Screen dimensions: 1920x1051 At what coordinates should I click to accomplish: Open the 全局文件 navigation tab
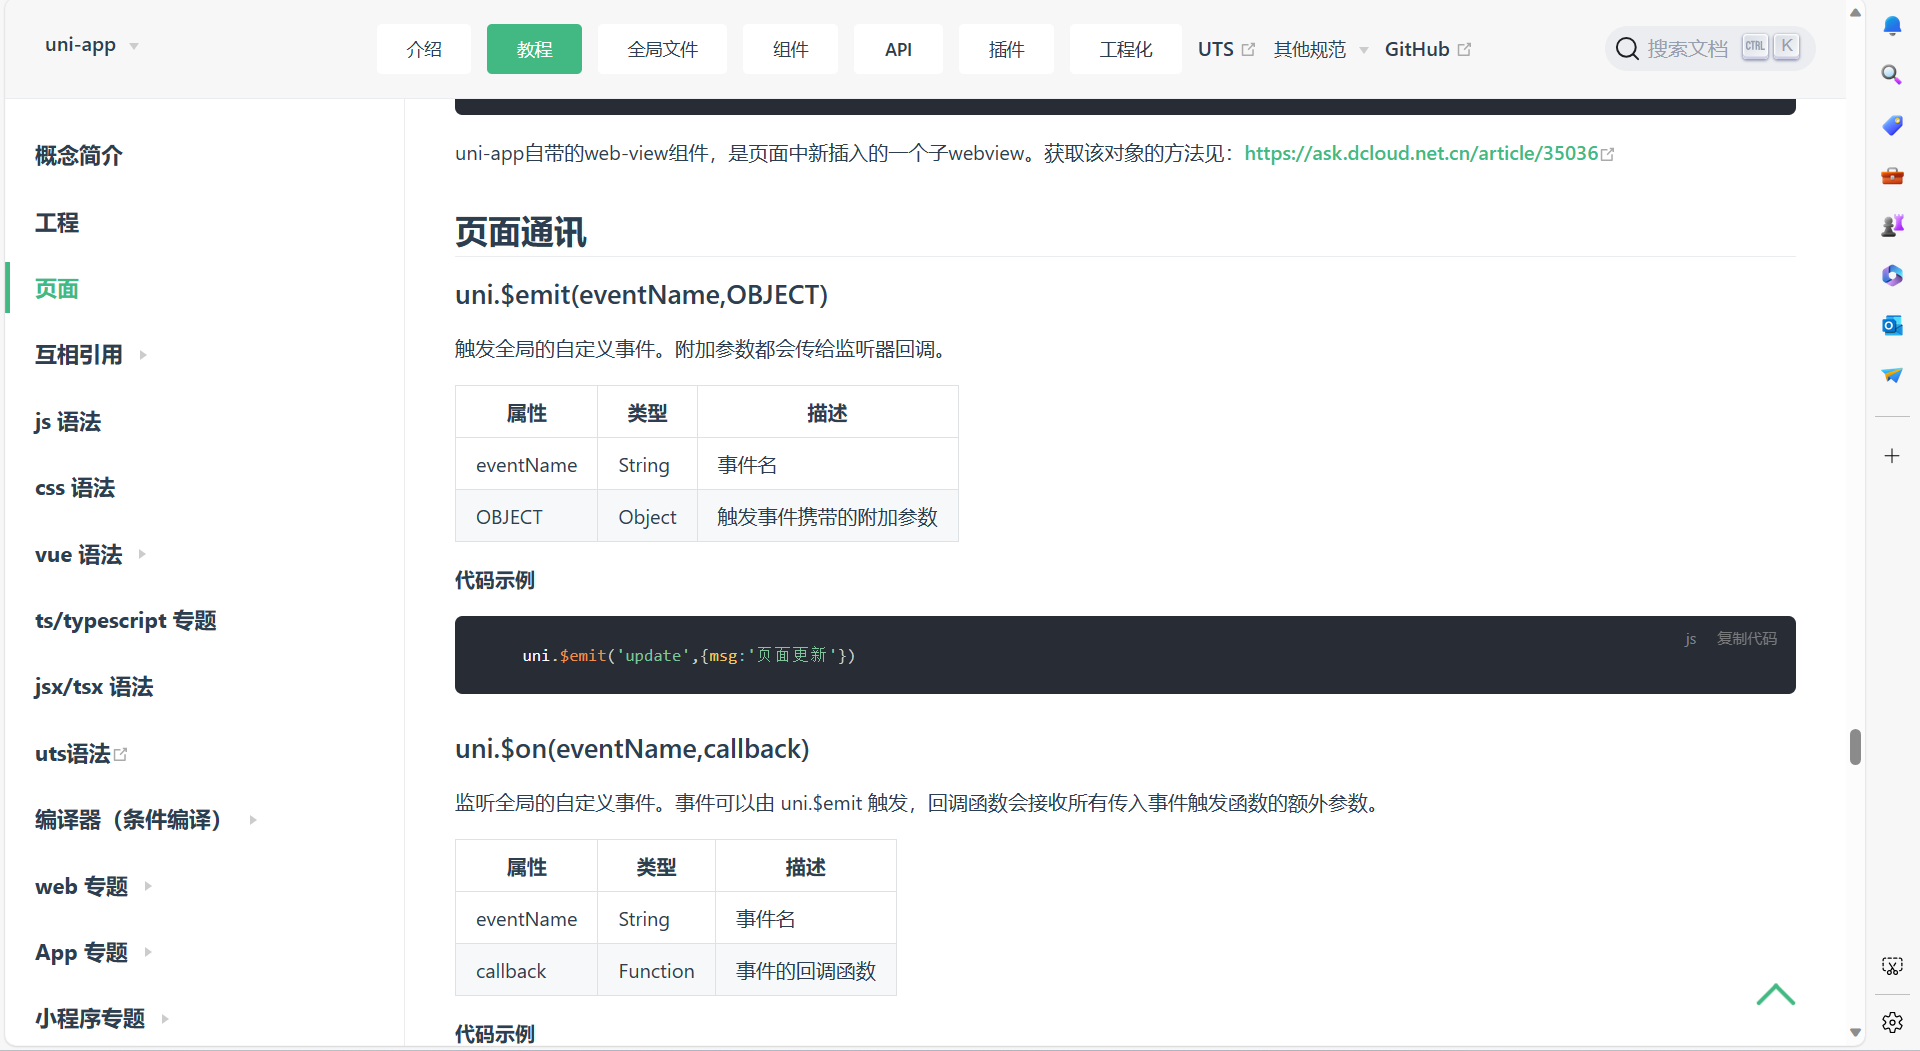[x=662, y=49]
